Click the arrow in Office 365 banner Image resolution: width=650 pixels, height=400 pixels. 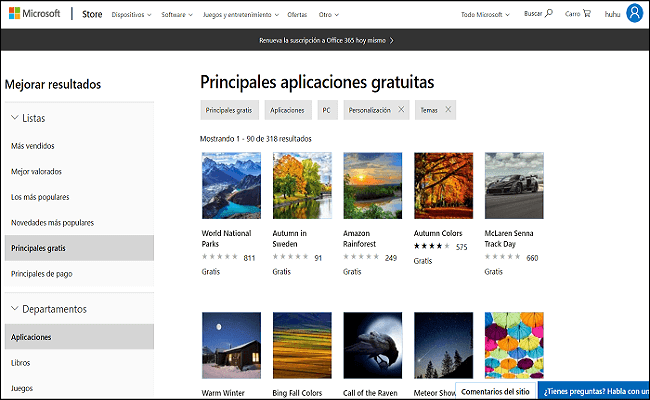(392, 40)
